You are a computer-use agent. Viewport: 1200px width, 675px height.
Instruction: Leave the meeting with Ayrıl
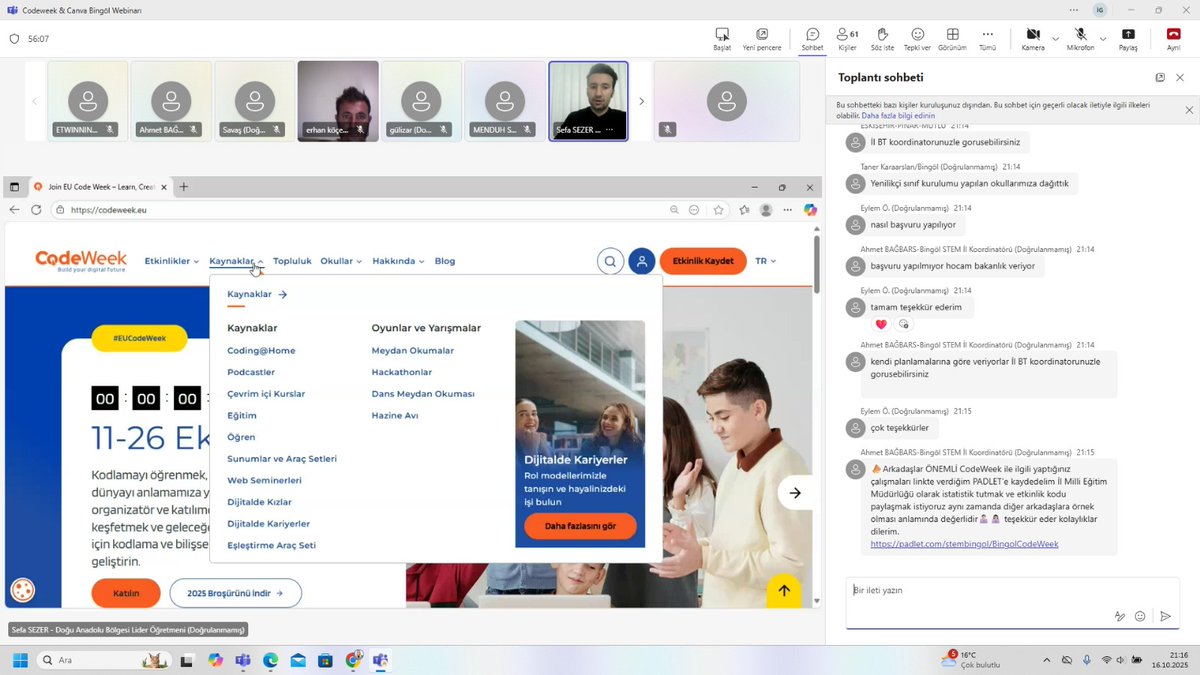[1173, 39]
